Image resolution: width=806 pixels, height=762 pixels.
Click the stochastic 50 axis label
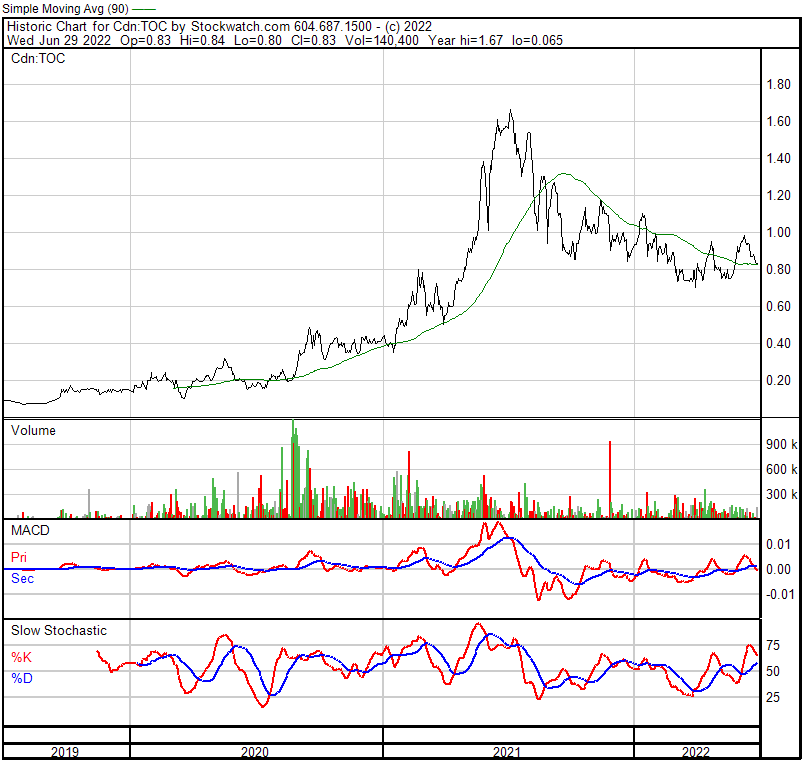click(x=773, y=672)
